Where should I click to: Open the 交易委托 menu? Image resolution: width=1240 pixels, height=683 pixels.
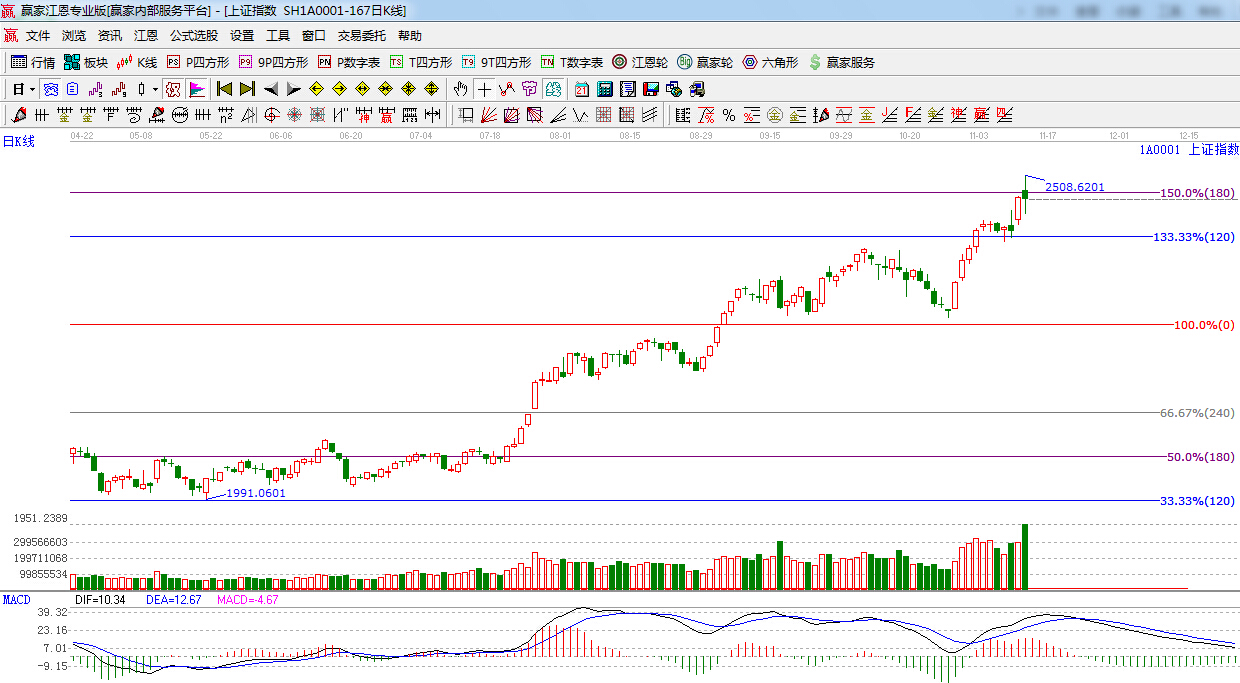361,35
